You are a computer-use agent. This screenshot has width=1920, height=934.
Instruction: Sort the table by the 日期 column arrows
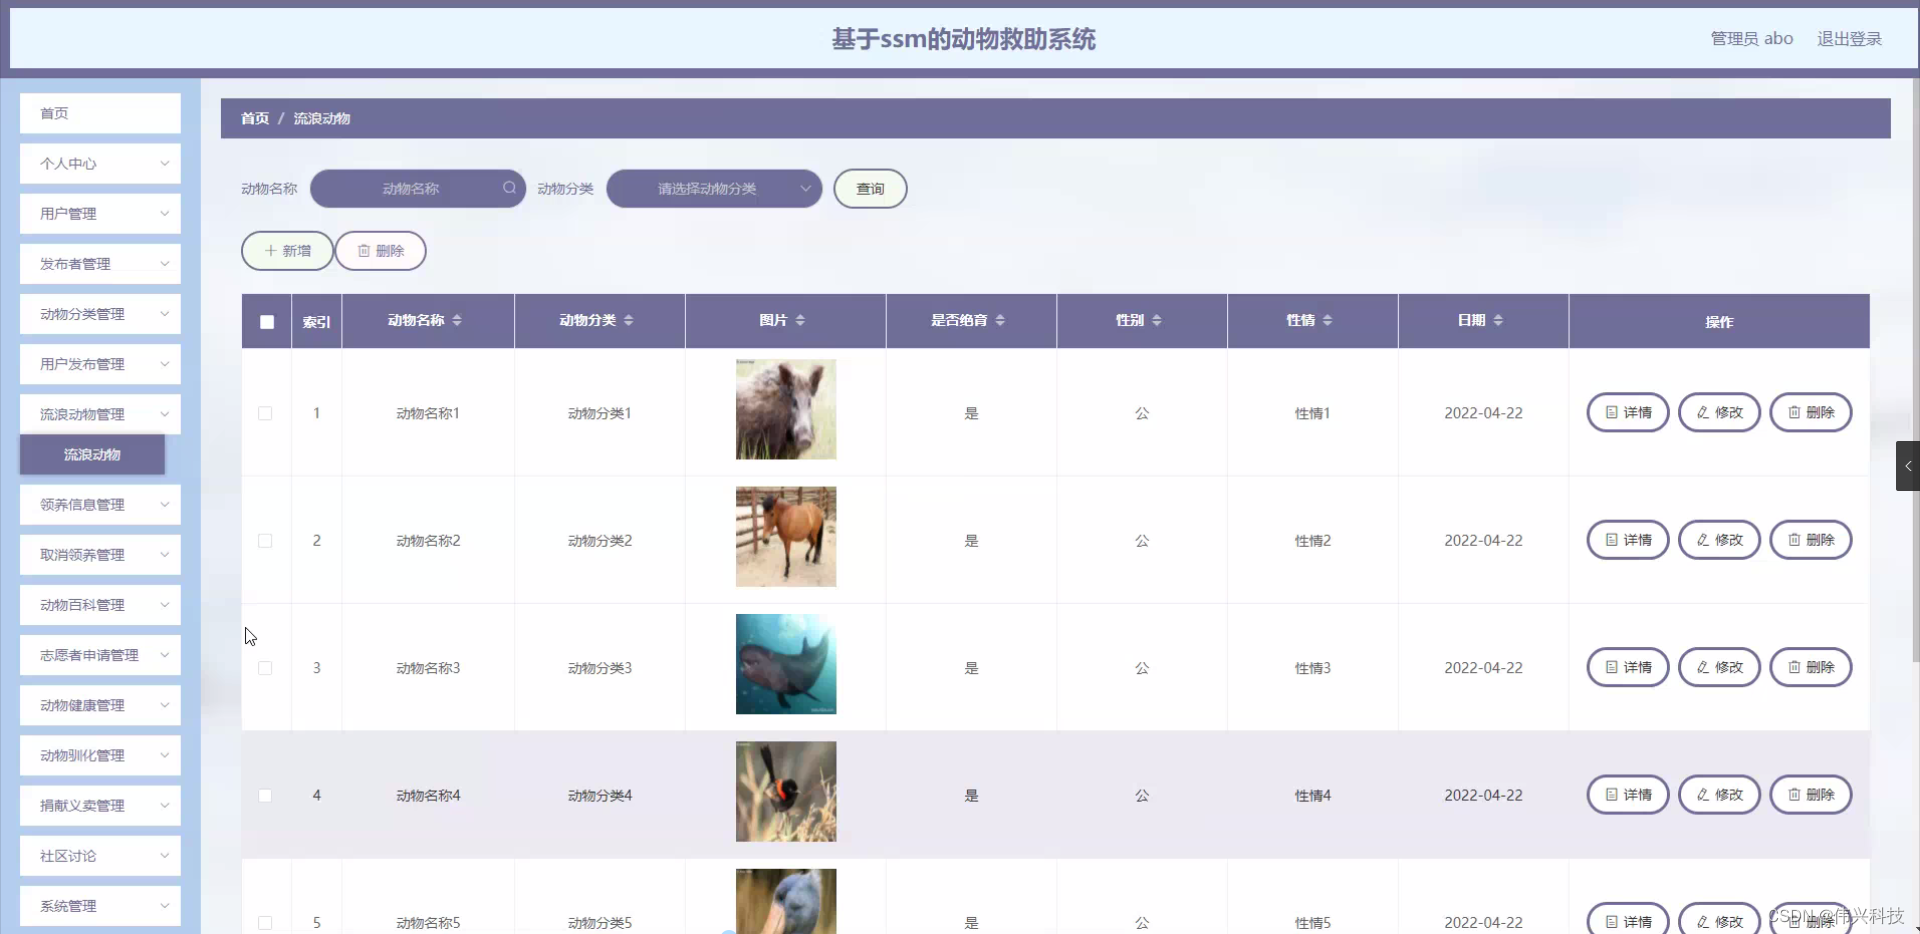click(1499, 320)
